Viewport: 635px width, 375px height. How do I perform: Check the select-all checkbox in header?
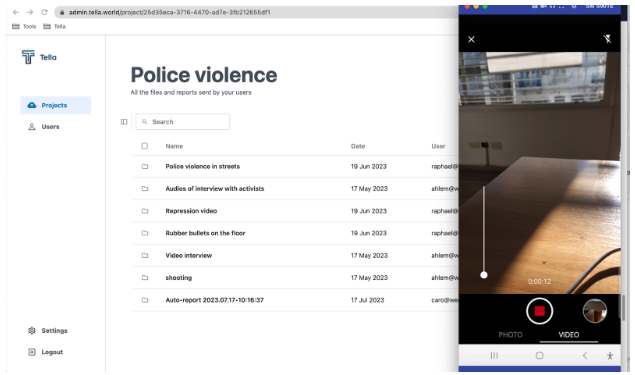click(145, 146)
